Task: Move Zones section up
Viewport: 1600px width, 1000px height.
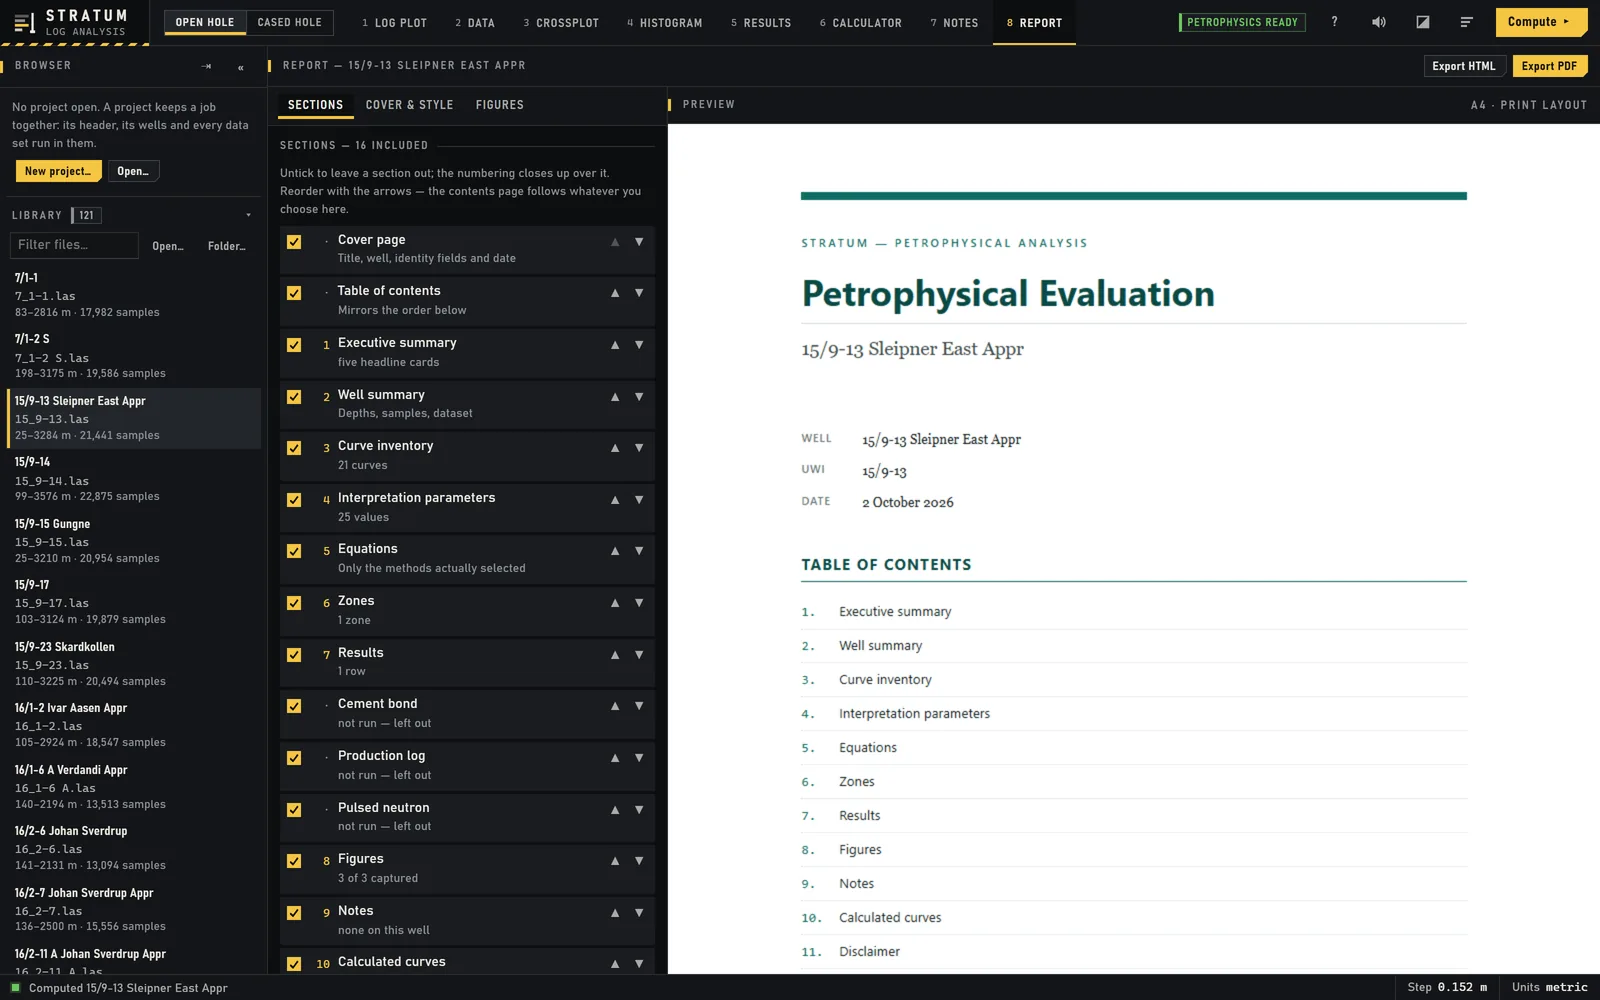Action: coord(615,603)
